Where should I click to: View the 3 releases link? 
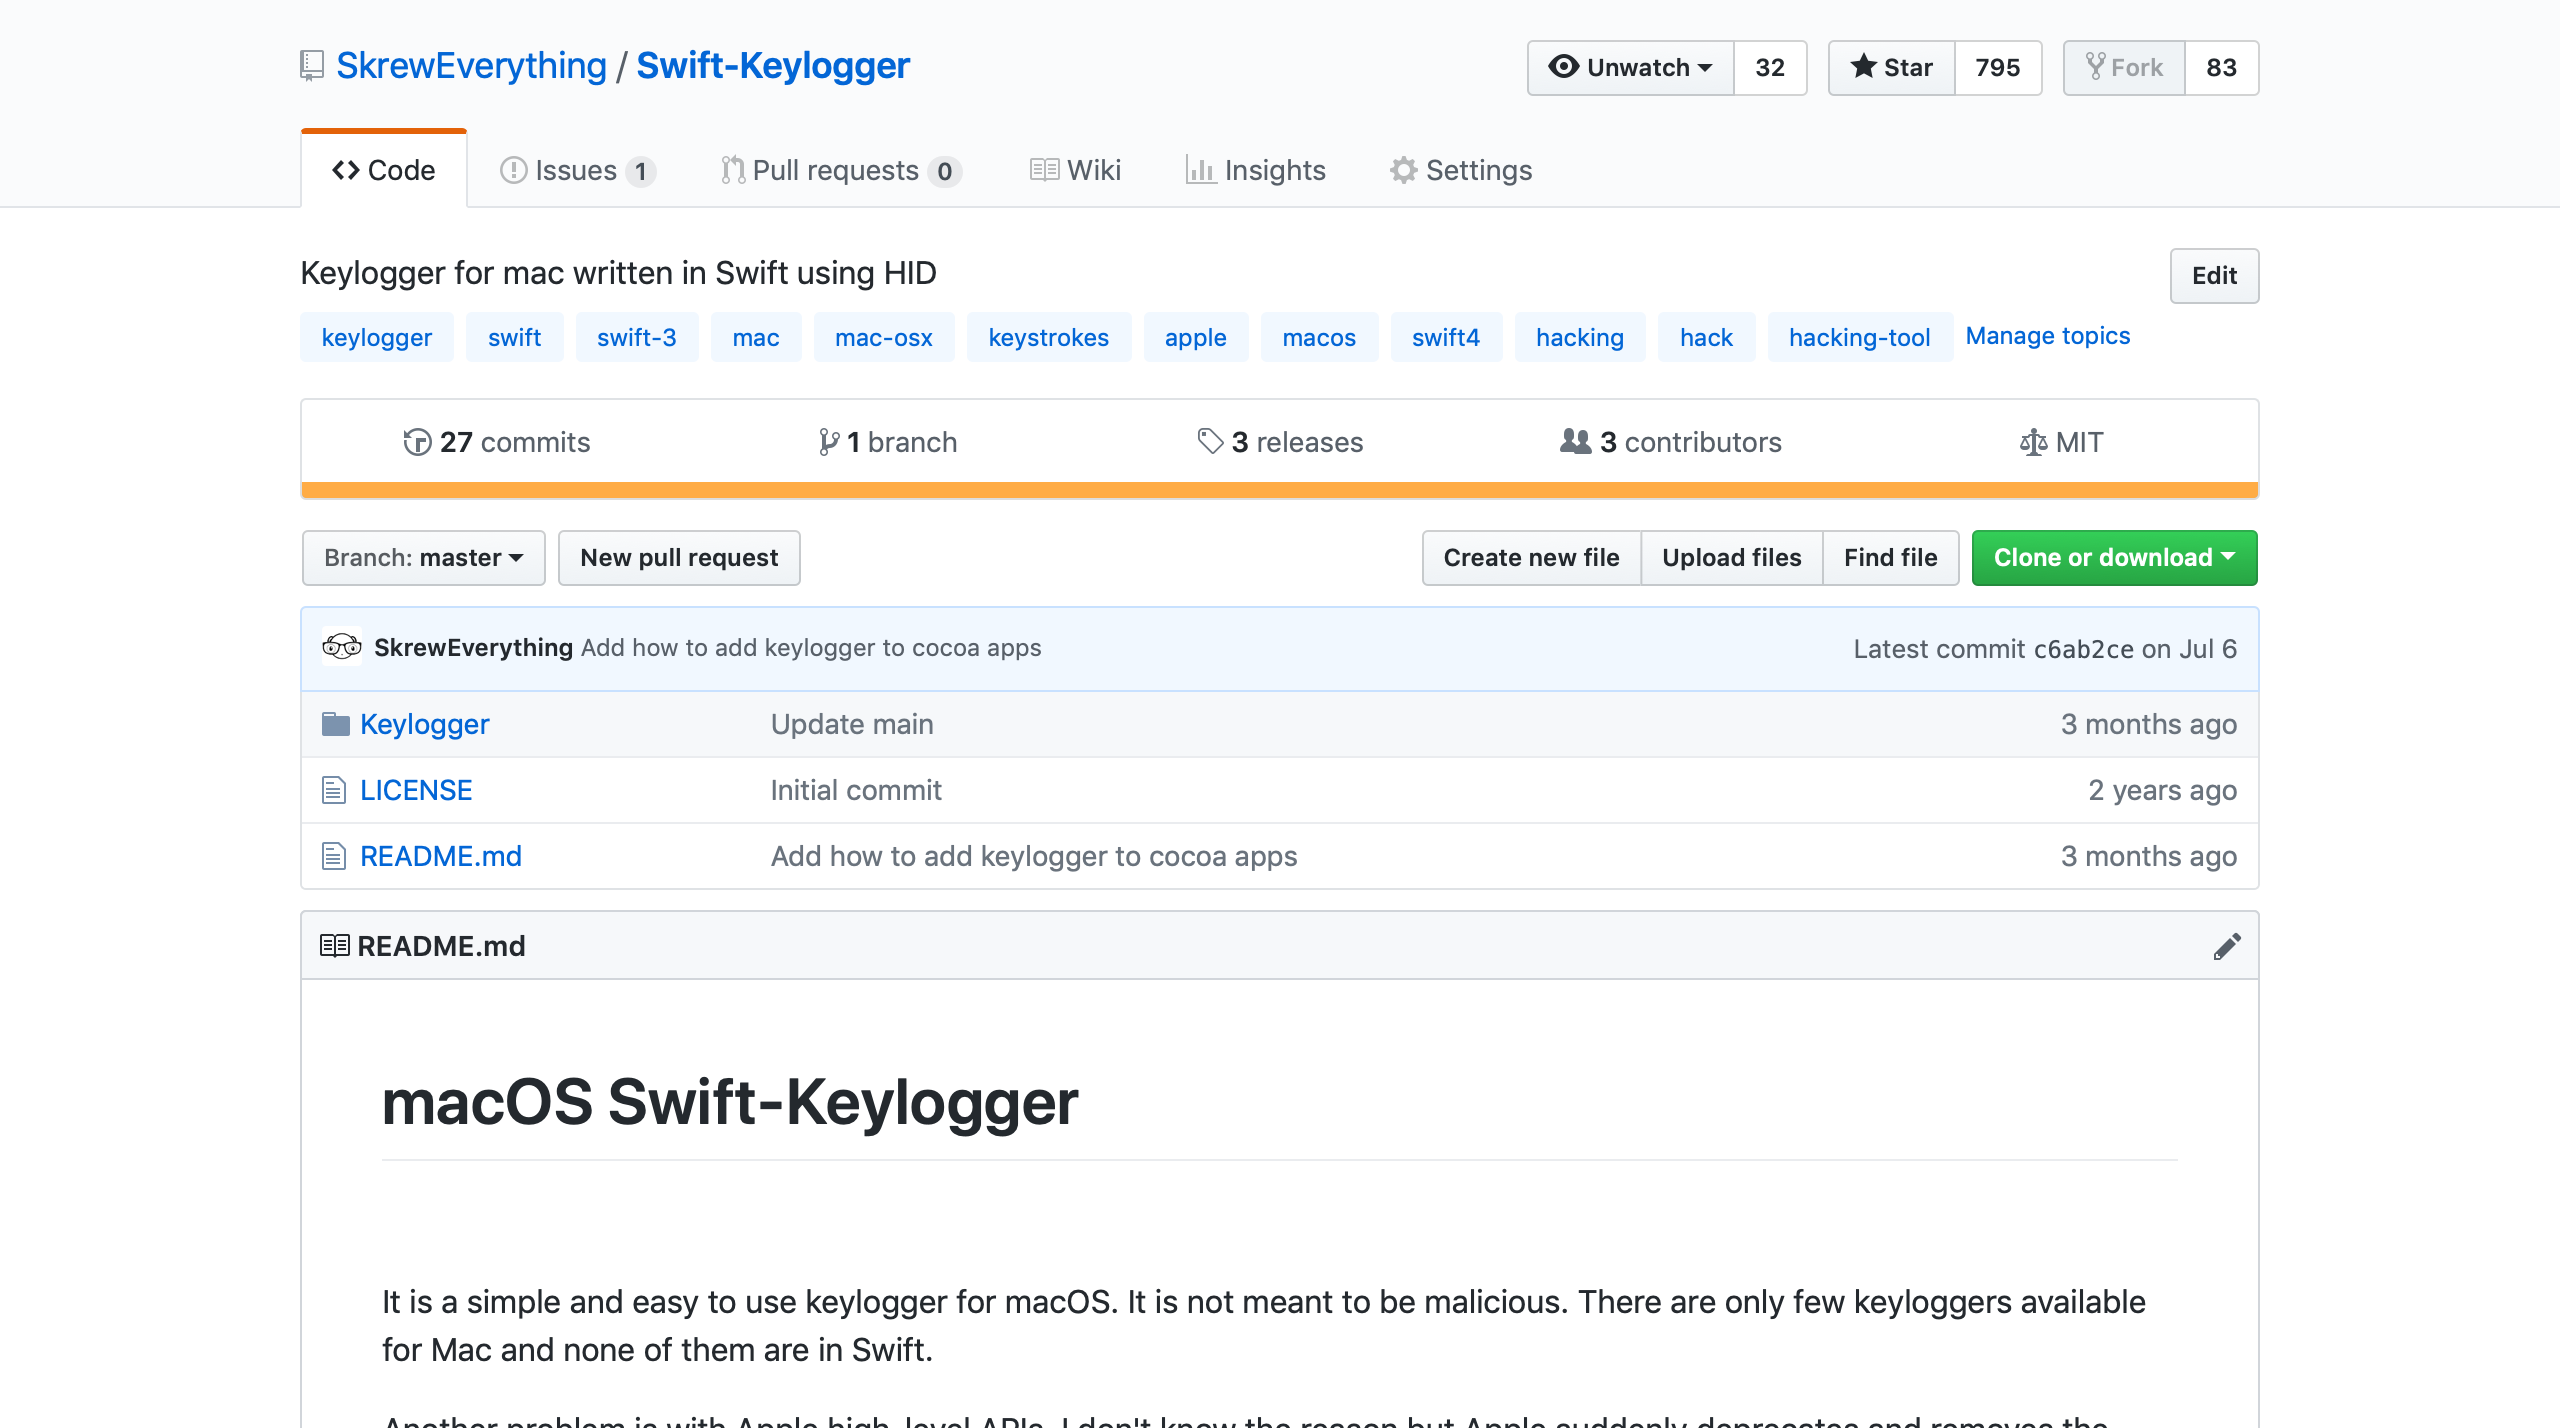(1280, 442)
